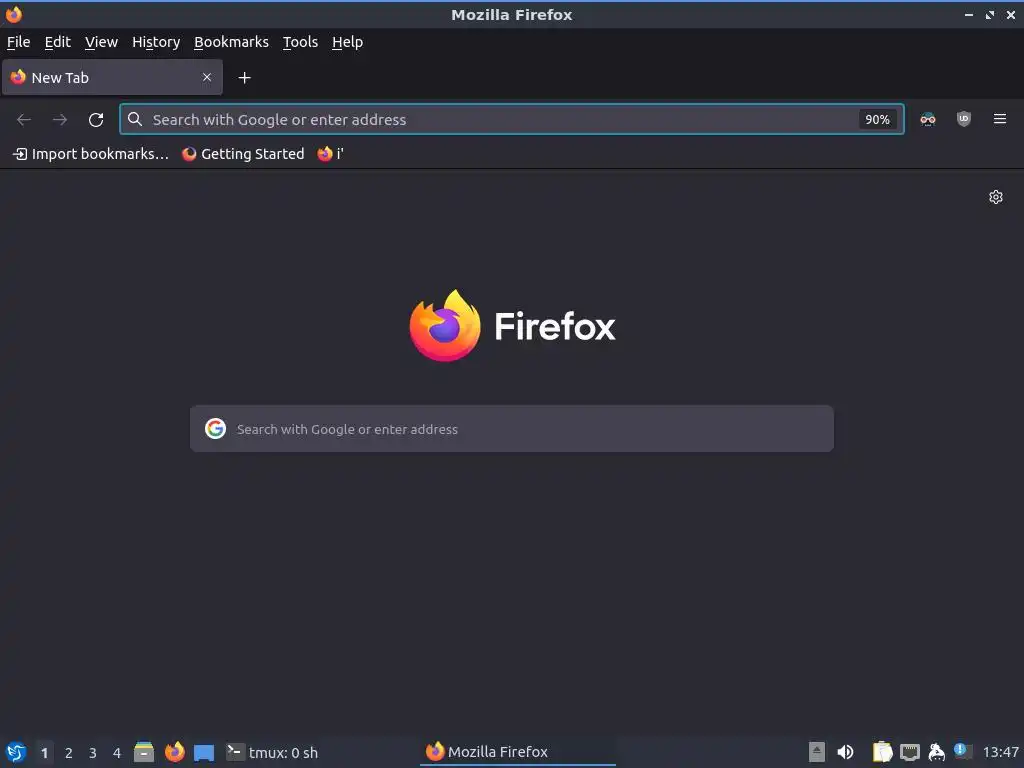Click the glasses extension icon in toolbar

pyautogui.click(x=927, y=119)
